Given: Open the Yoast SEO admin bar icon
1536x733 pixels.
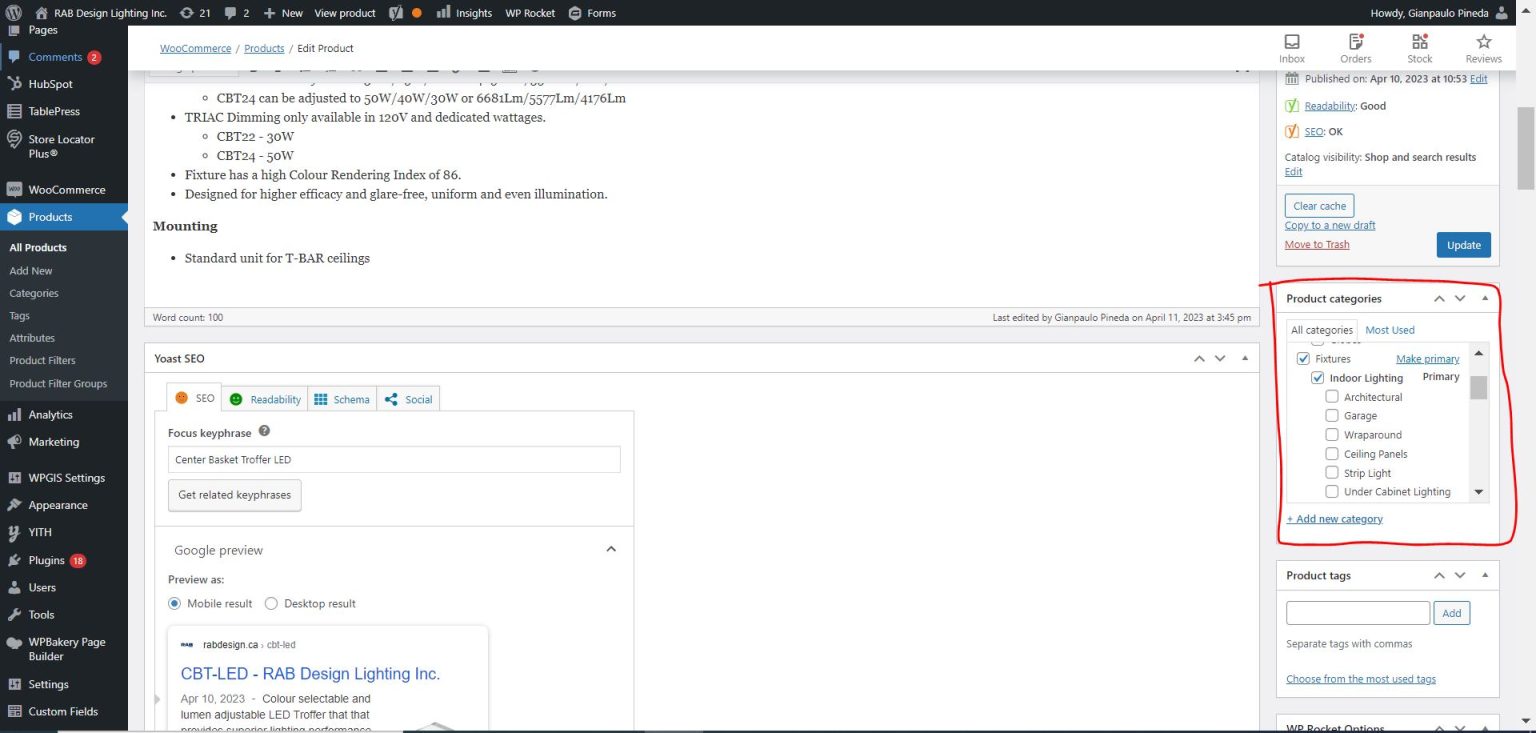Looking at the screenshot, I should click(396, 13).
